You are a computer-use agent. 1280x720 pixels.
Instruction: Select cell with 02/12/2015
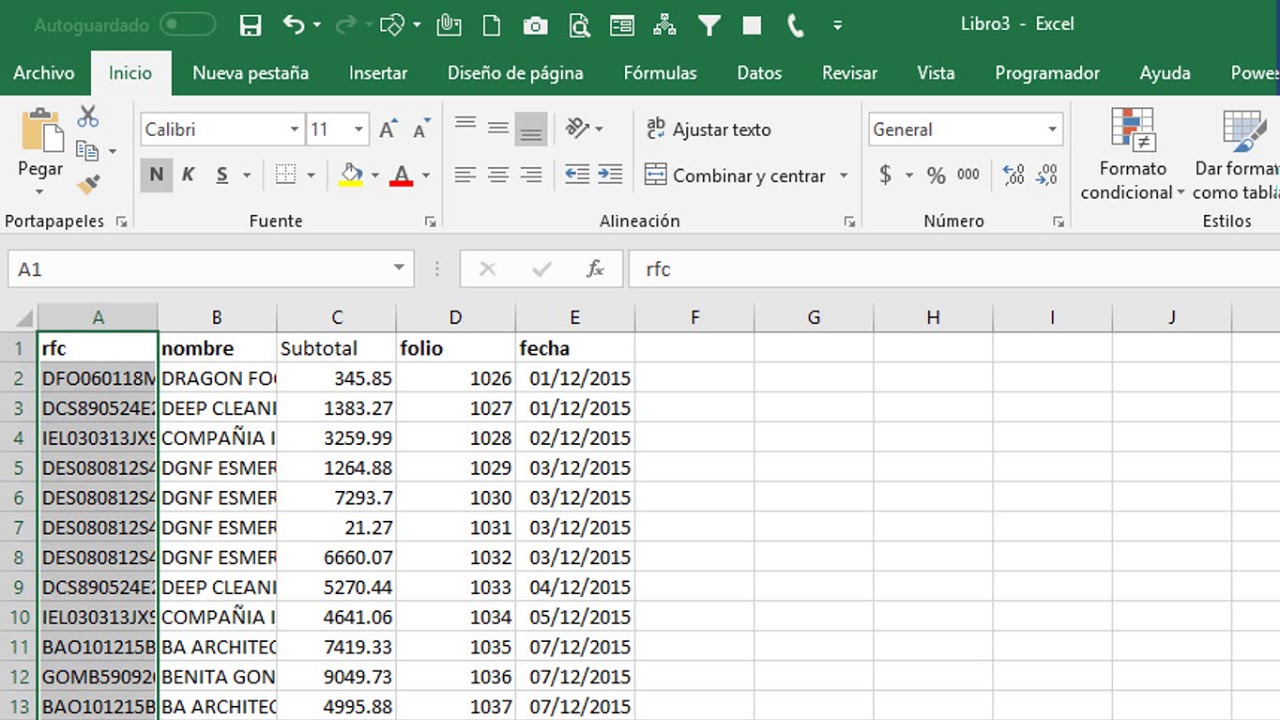point(575,438)
